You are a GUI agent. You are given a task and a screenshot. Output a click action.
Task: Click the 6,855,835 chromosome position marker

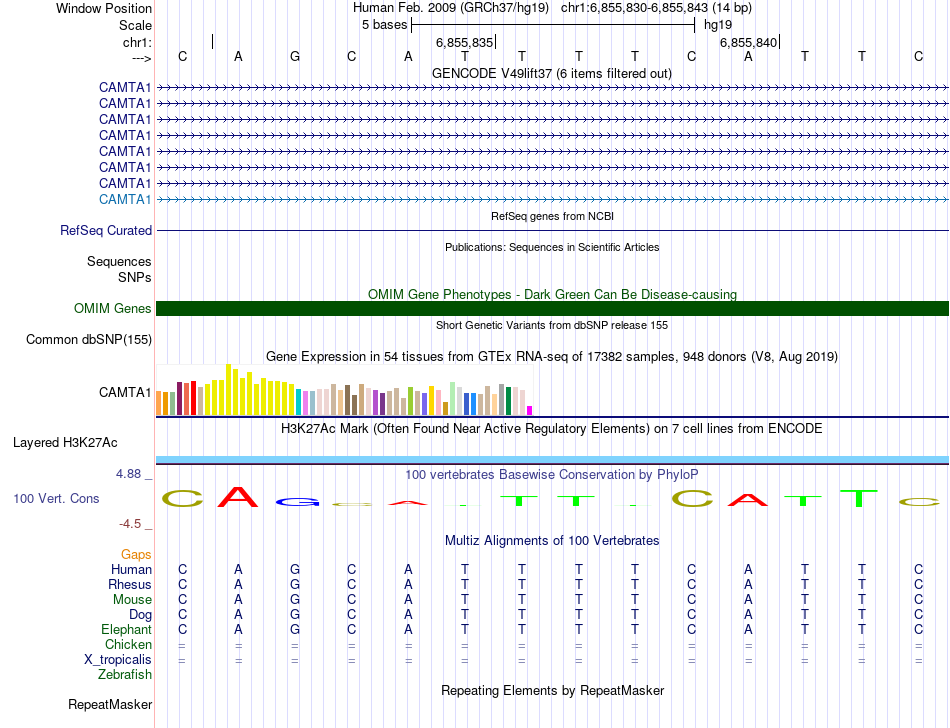point(465,42)
